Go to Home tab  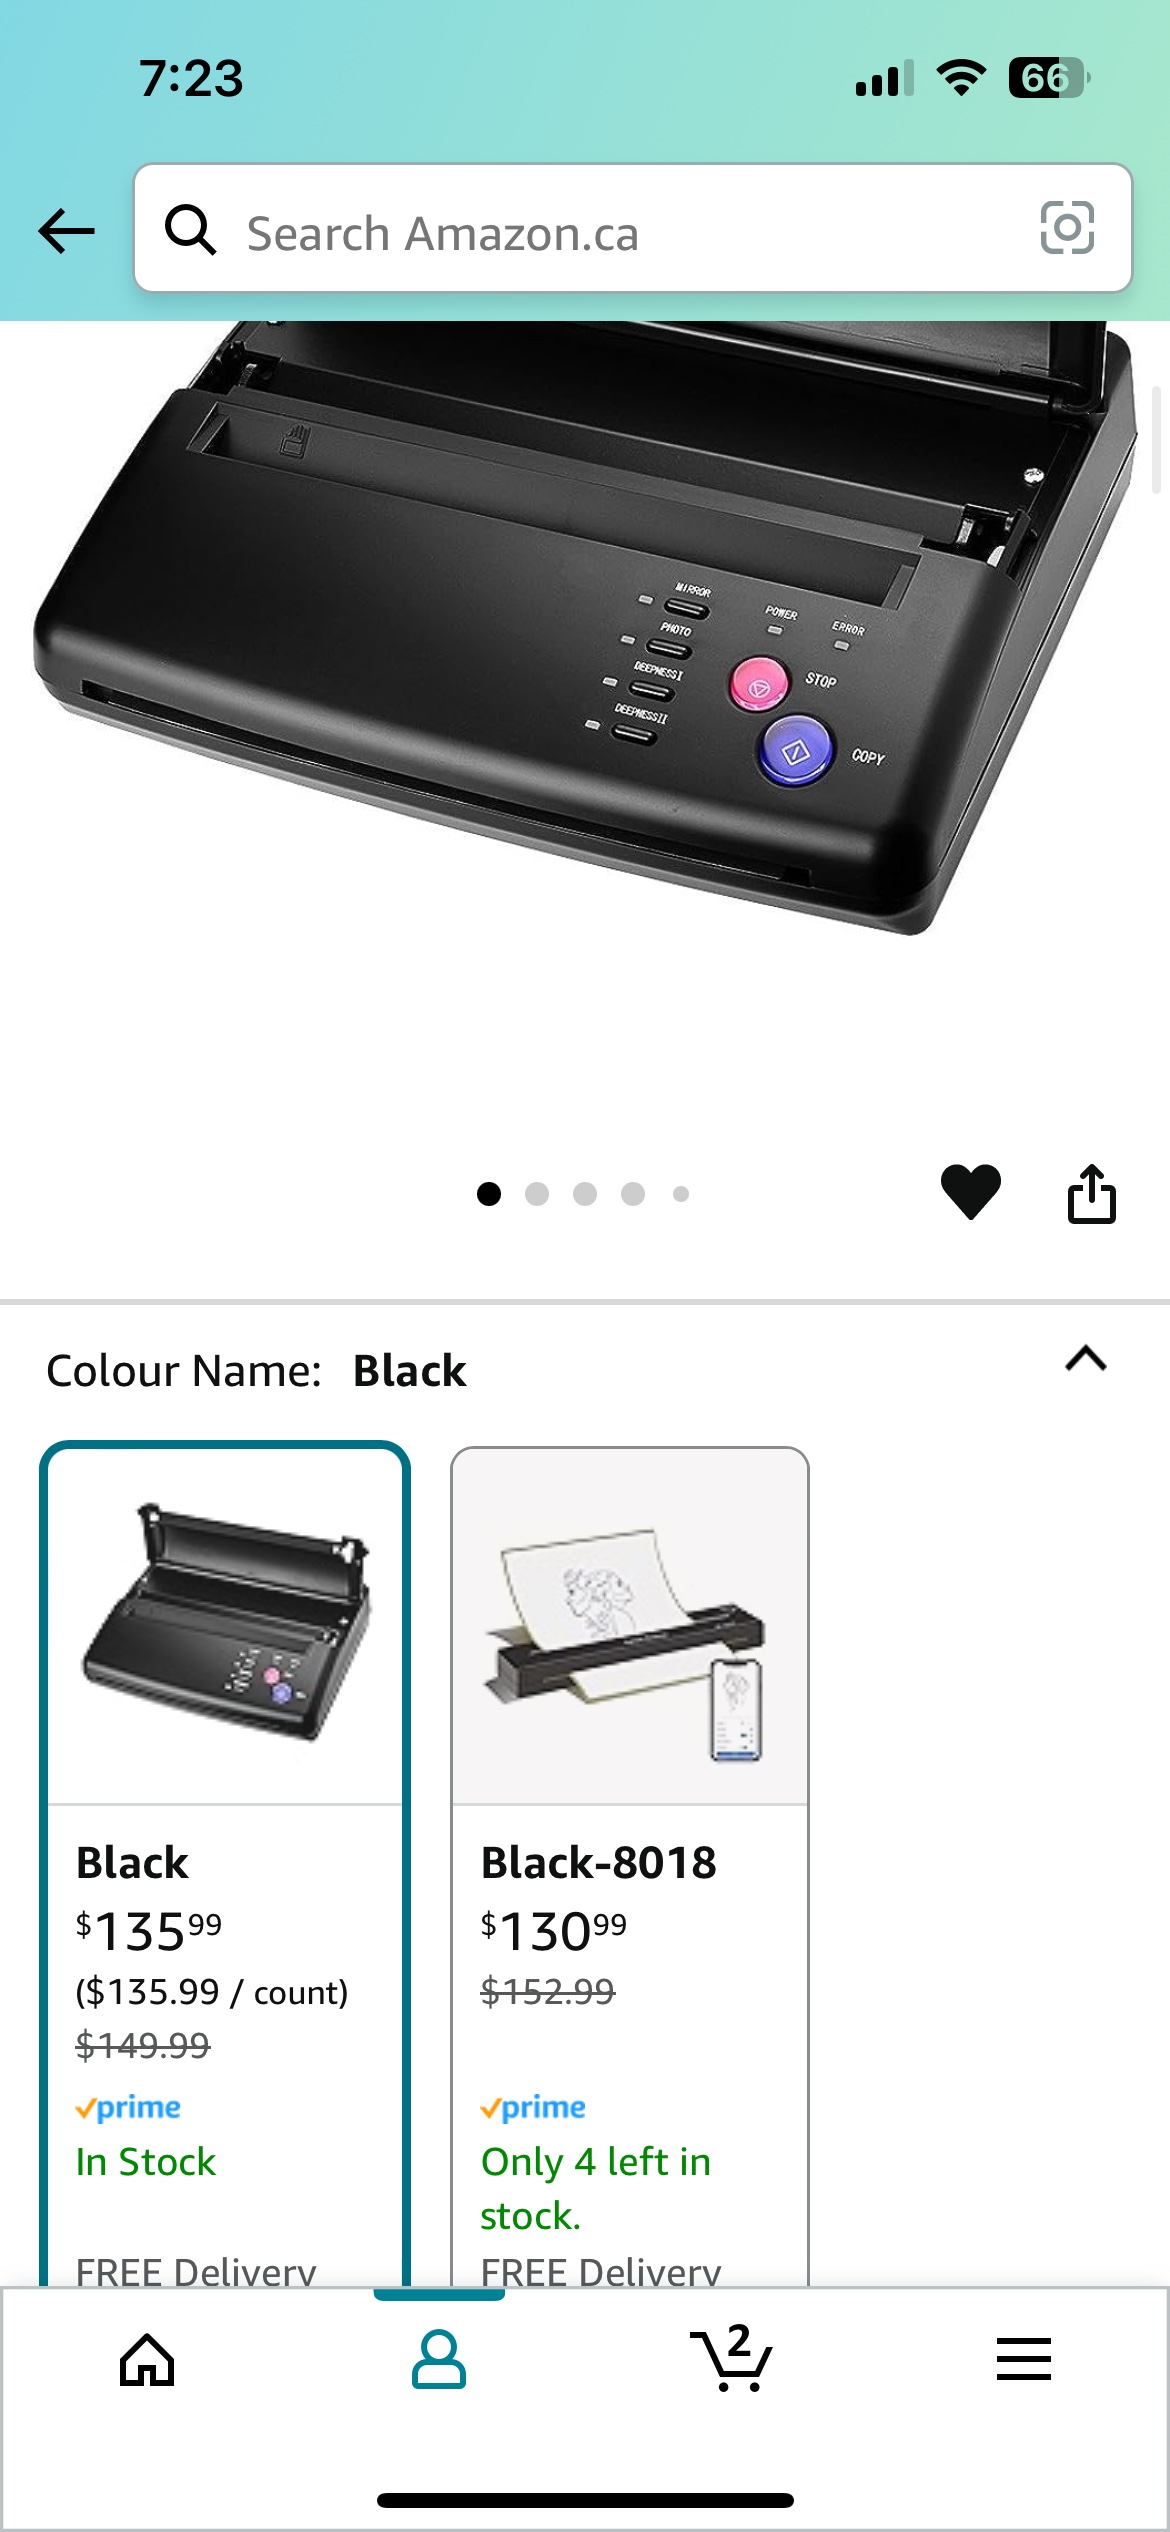tap(147, 2359)
